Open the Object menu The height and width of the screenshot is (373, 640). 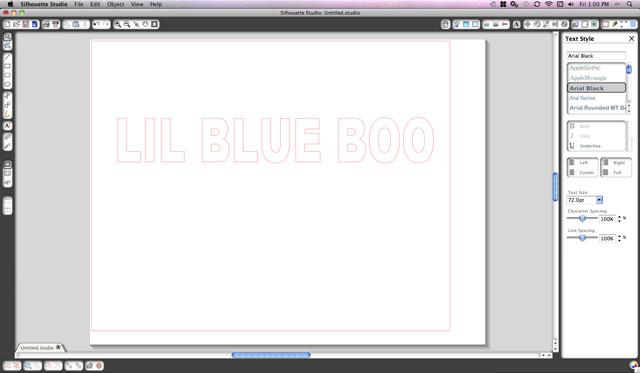point(116,4)
